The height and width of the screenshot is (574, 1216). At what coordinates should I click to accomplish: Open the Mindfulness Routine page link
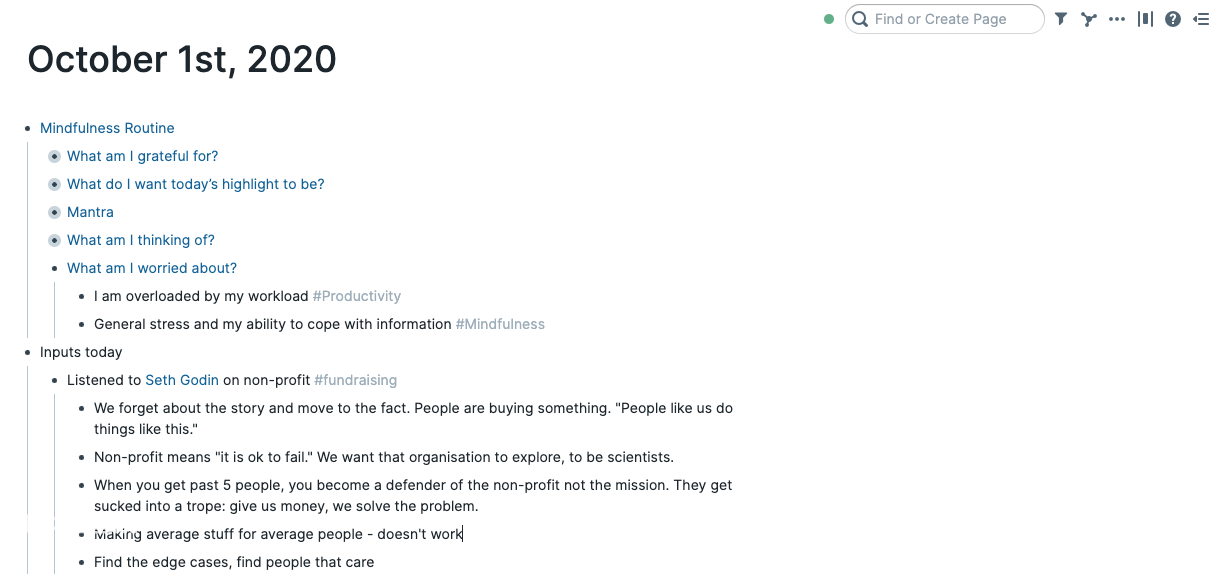click(x=107, y=128)
